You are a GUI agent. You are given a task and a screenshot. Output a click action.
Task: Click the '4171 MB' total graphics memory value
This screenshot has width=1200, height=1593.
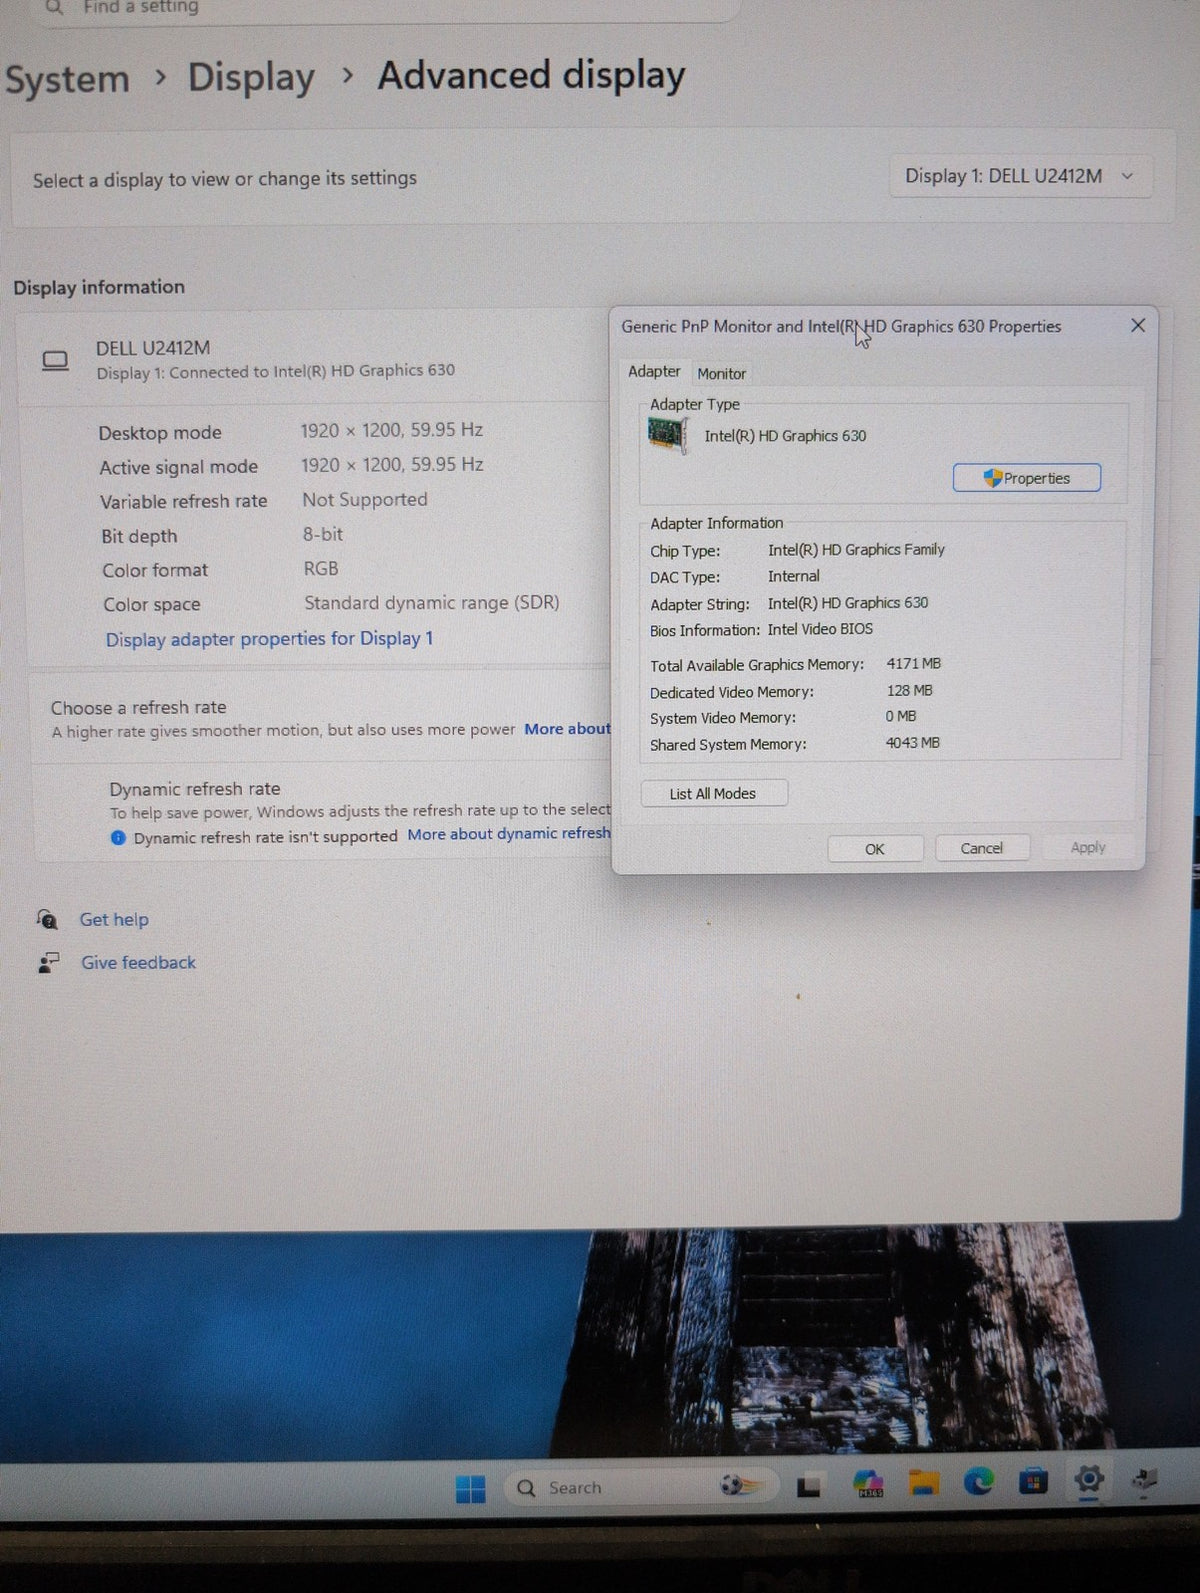tap(913, 663)
